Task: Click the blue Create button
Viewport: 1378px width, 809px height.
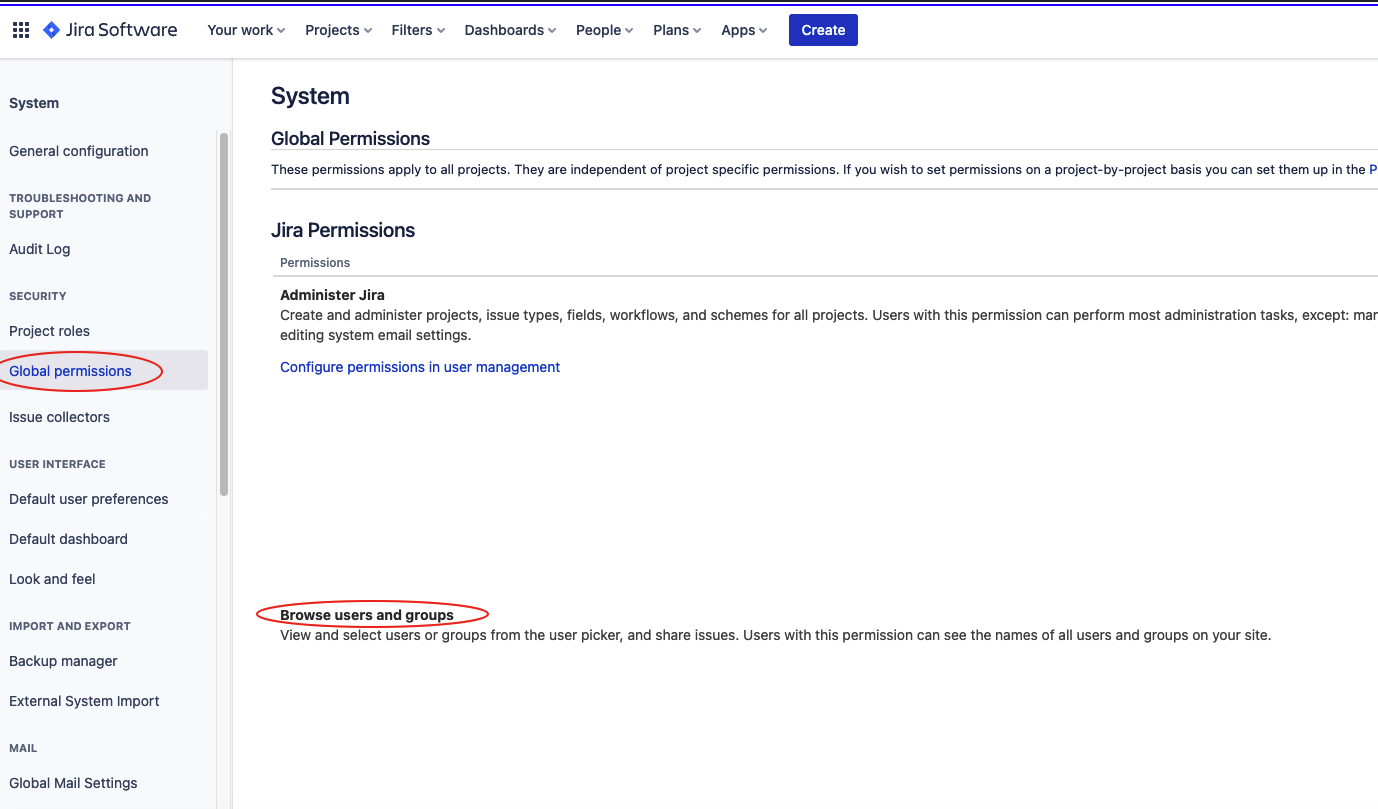Action: click(x=823, y=30)
